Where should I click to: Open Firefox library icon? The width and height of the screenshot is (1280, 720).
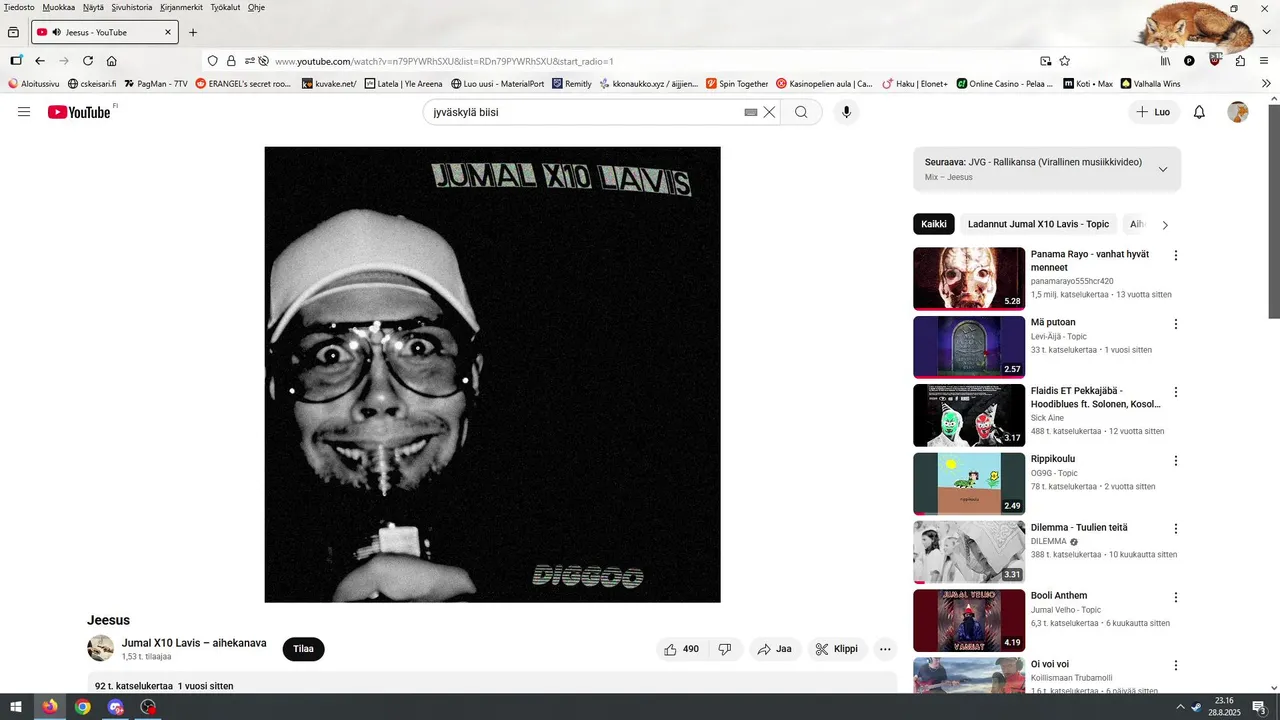[x=1165, y=61]
